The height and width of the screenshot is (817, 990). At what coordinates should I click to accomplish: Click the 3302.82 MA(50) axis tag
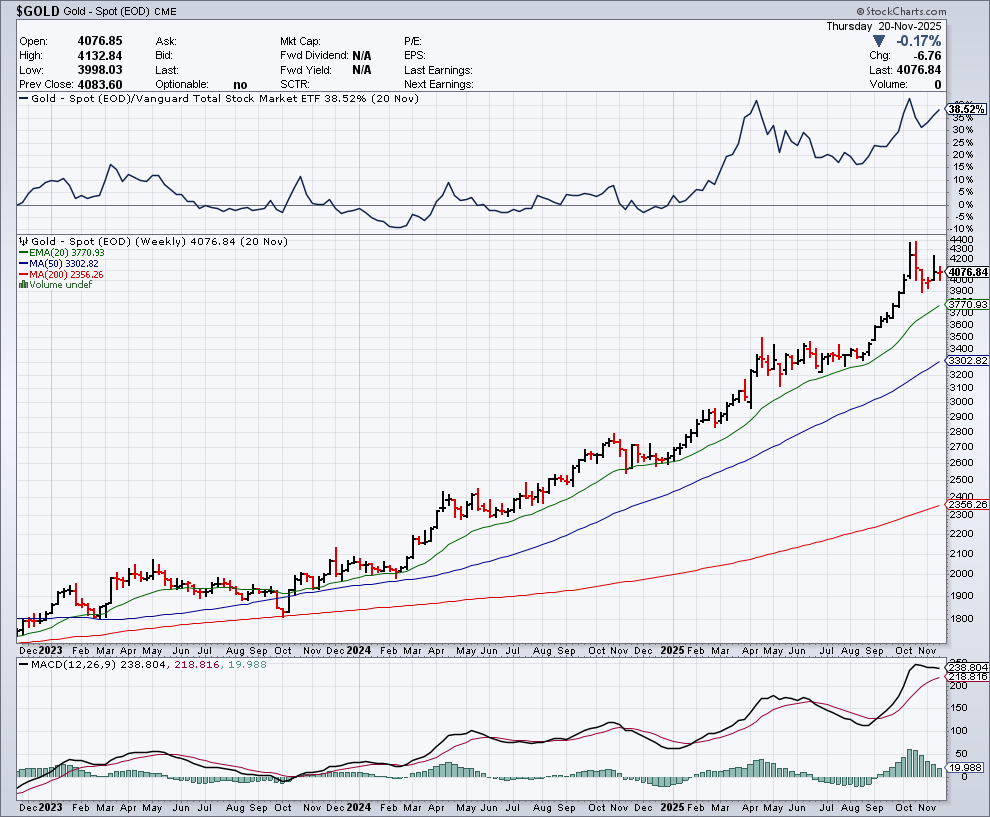(967, 360)
